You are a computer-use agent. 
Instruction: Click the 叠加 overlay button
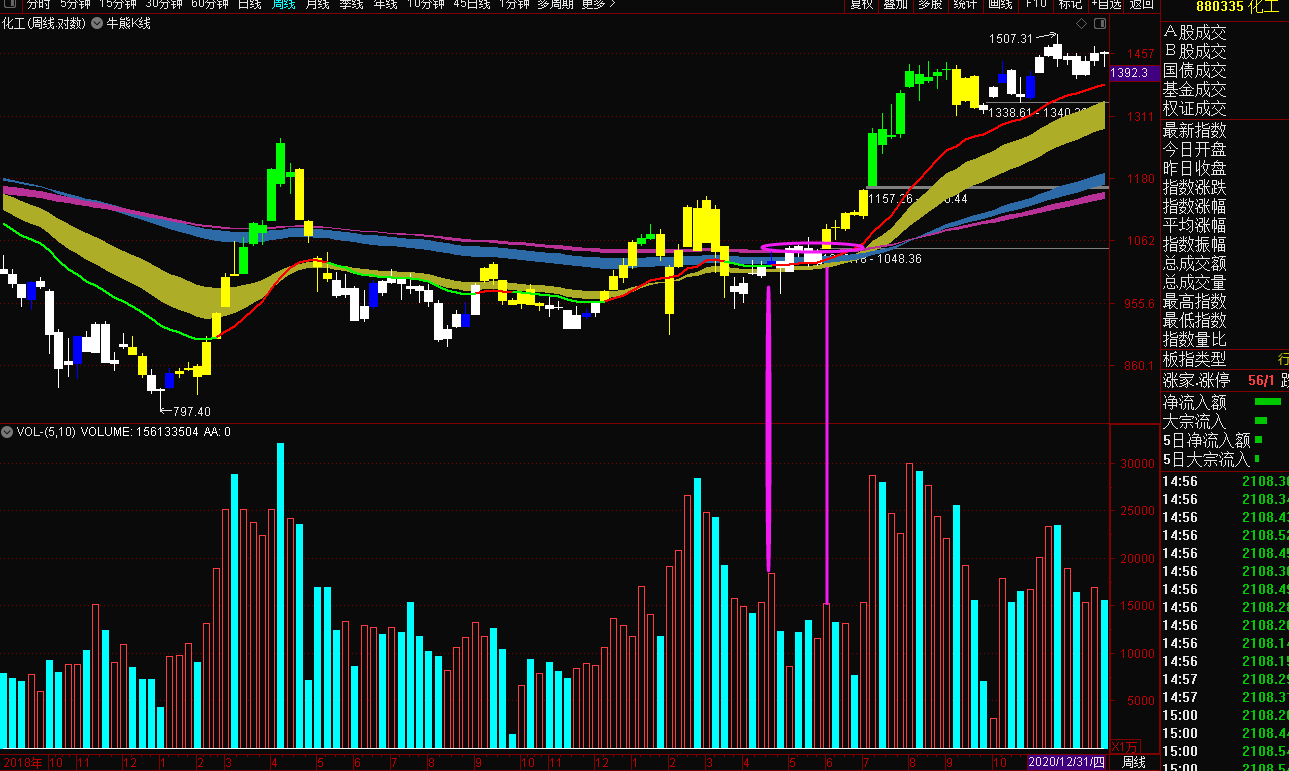tap(895, 4)
